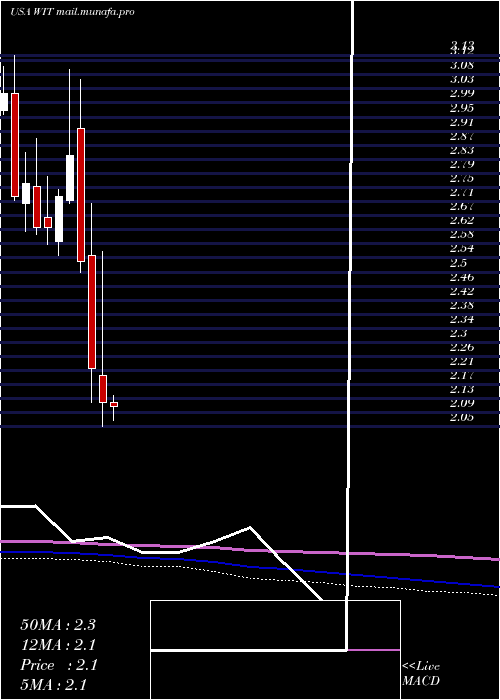500x700 pixels.
Task: Select the 12MA : 2.1 readout
Action: click(58, 645)
